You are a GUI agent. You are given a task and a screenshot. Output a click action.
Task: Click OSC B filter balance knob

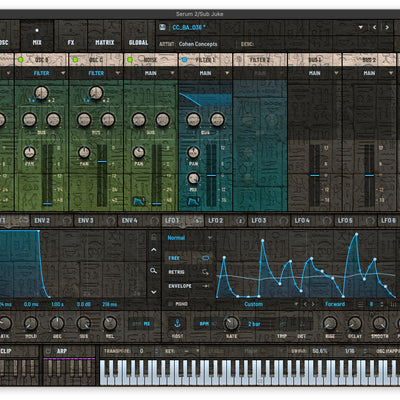[41, 93]
